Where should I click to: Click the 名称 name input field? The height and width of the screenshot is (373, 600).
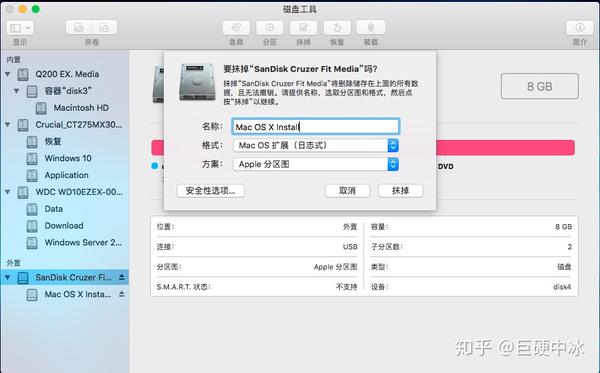coord(316,127)
